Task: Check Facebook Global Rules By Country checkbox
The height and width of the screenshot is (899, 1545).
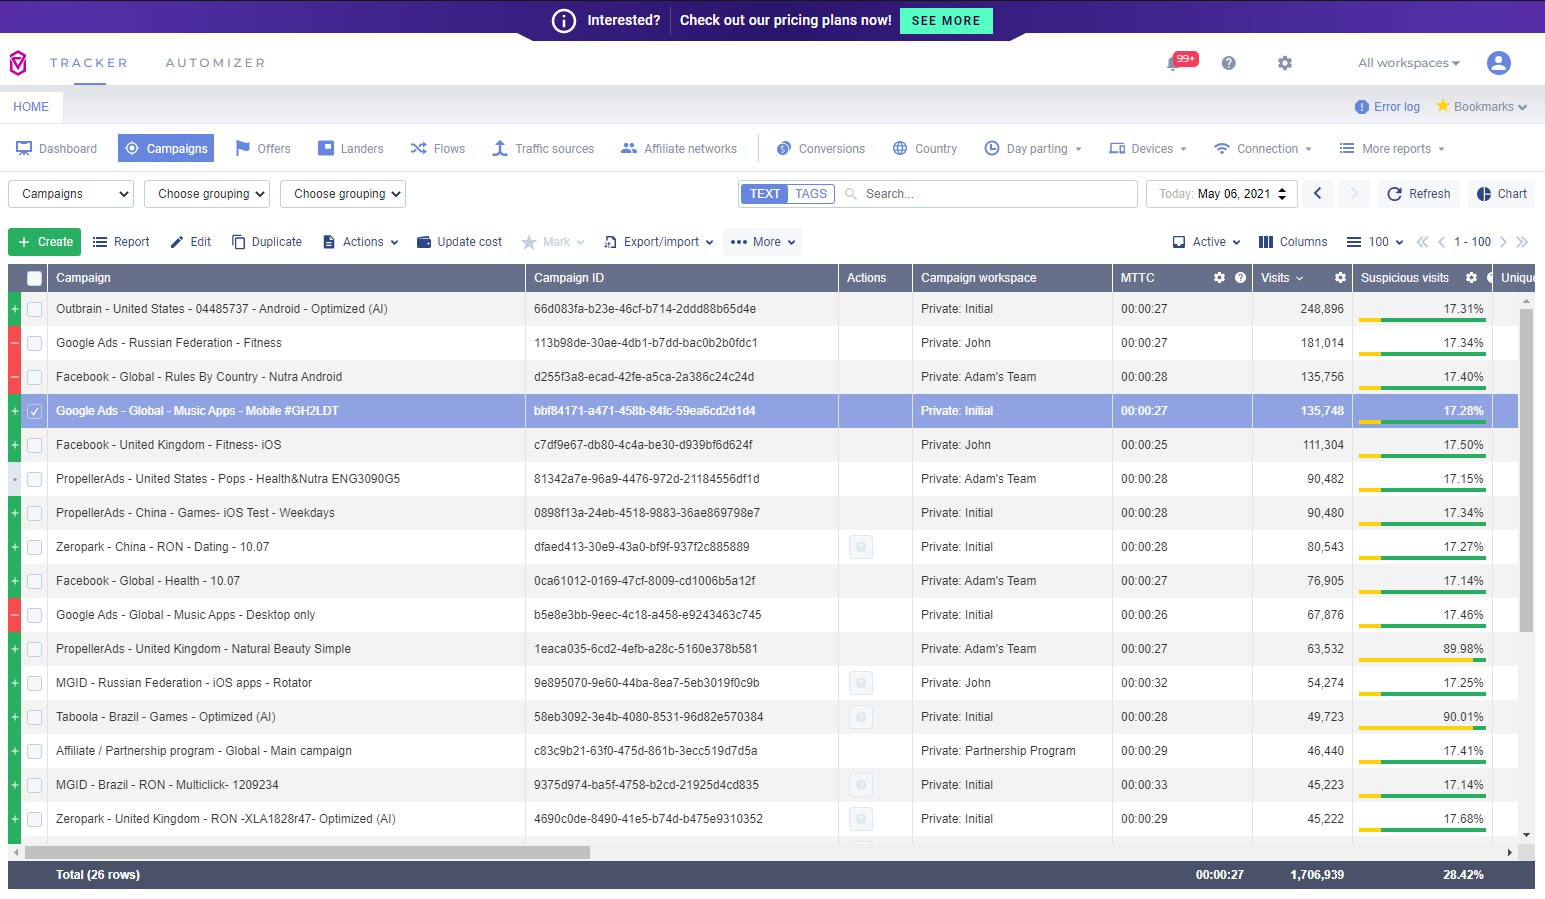Action: pos(35,377)
